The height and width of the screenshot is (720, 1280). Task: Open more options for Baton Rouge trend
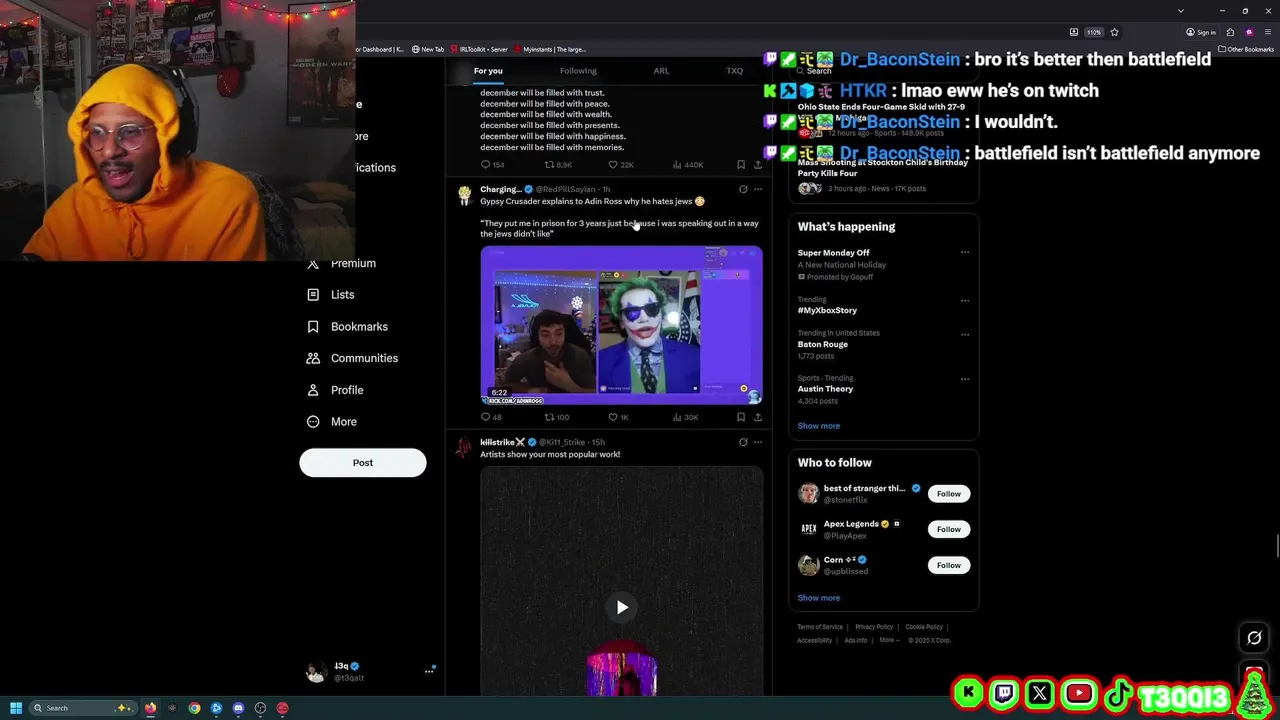click(x=965, y=334)
